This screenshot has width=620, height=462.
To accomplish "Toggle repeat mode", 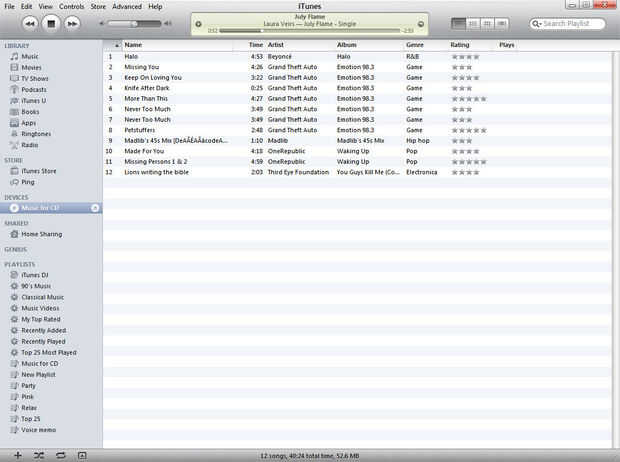I will (x=60, y=455).
